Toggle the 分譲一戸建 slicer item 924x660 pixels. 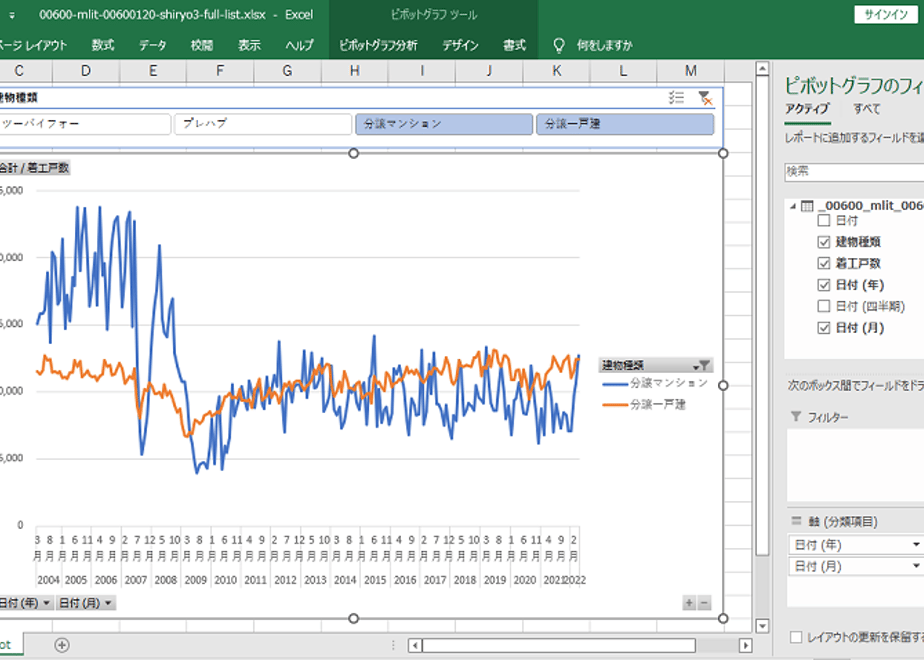point(625,124)
